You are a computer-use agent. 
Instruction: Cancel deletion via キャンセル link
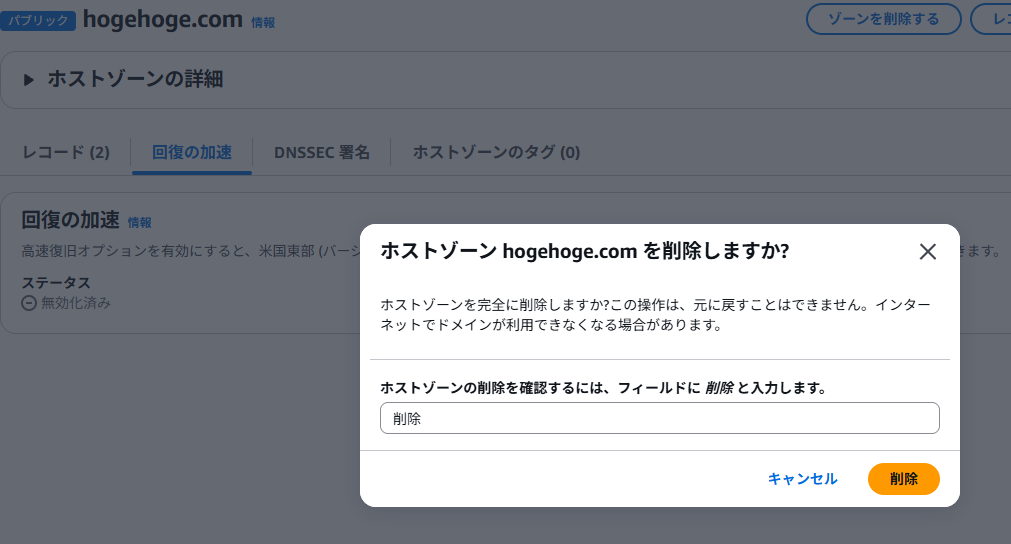click(x=802, y=479)
